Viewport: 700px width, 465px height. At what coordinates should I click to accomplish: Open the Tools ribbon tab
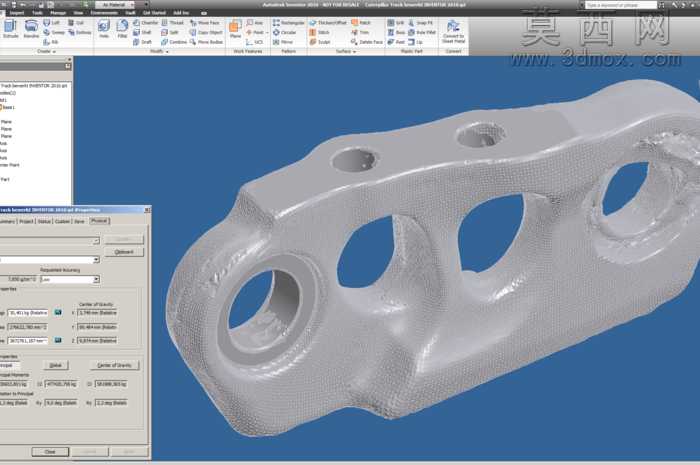click(x=38, y=13)
